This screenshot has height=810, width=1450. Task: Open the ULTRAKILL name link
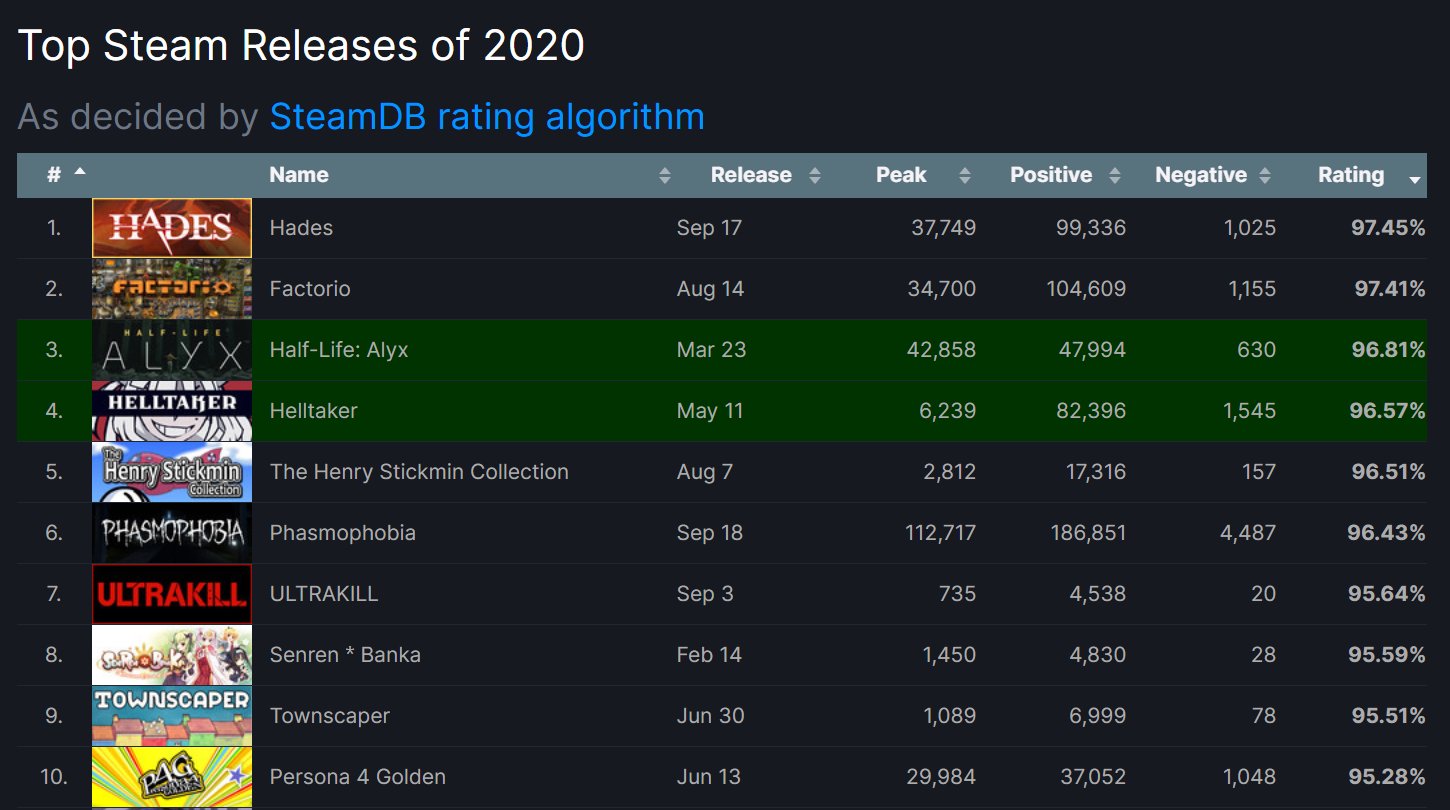324,594
